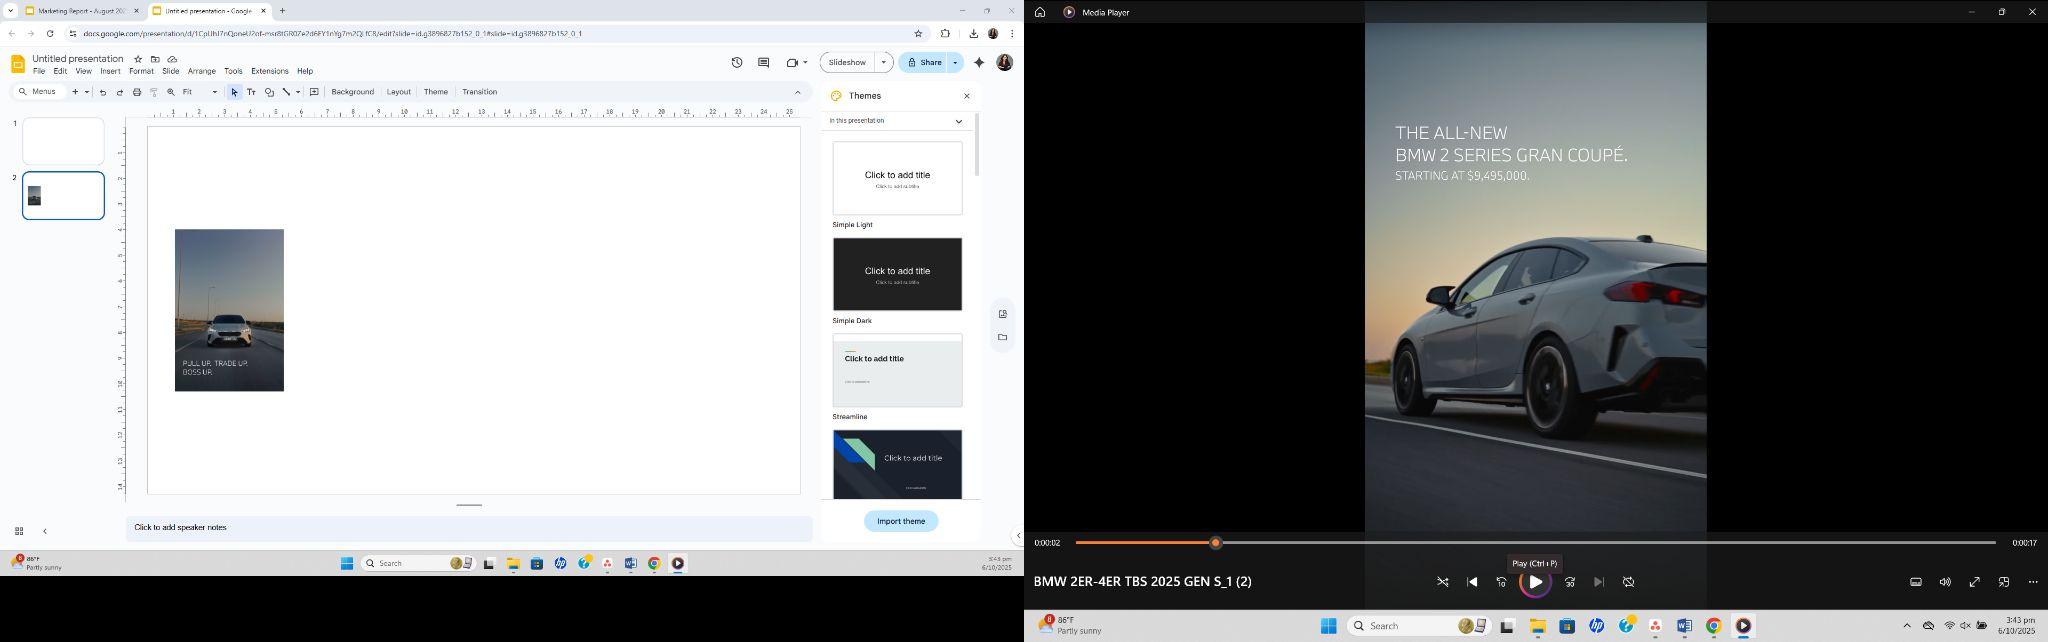
Task: Expand the line tool dropdown arrow
Action: pyautogui.click(x=298, y=92)
